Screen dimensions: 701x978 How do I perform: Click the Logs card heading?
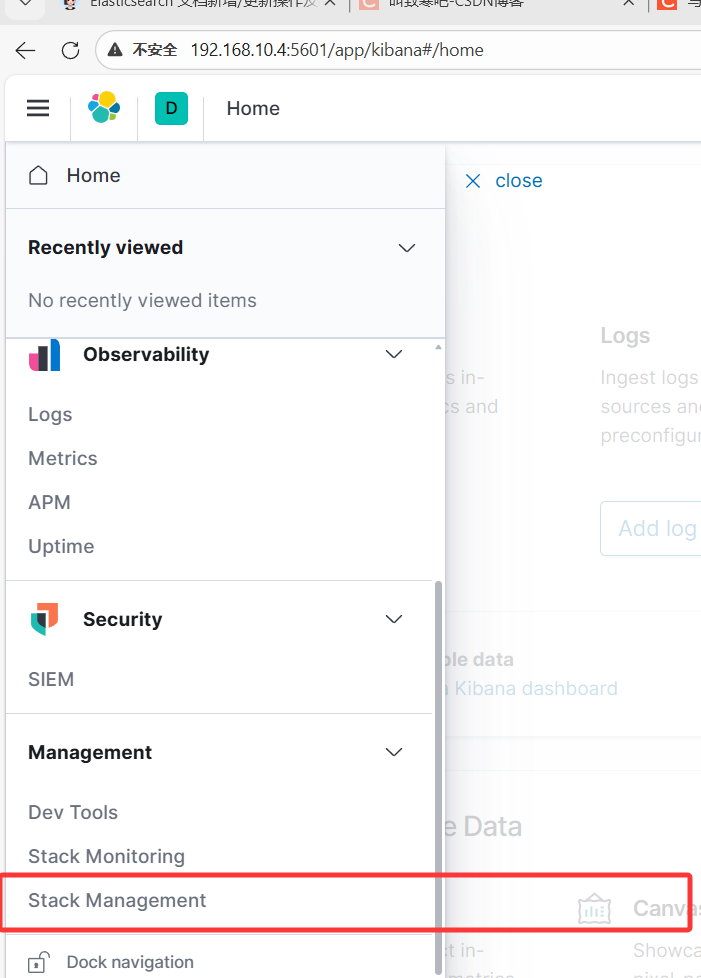tap(626, 336)
